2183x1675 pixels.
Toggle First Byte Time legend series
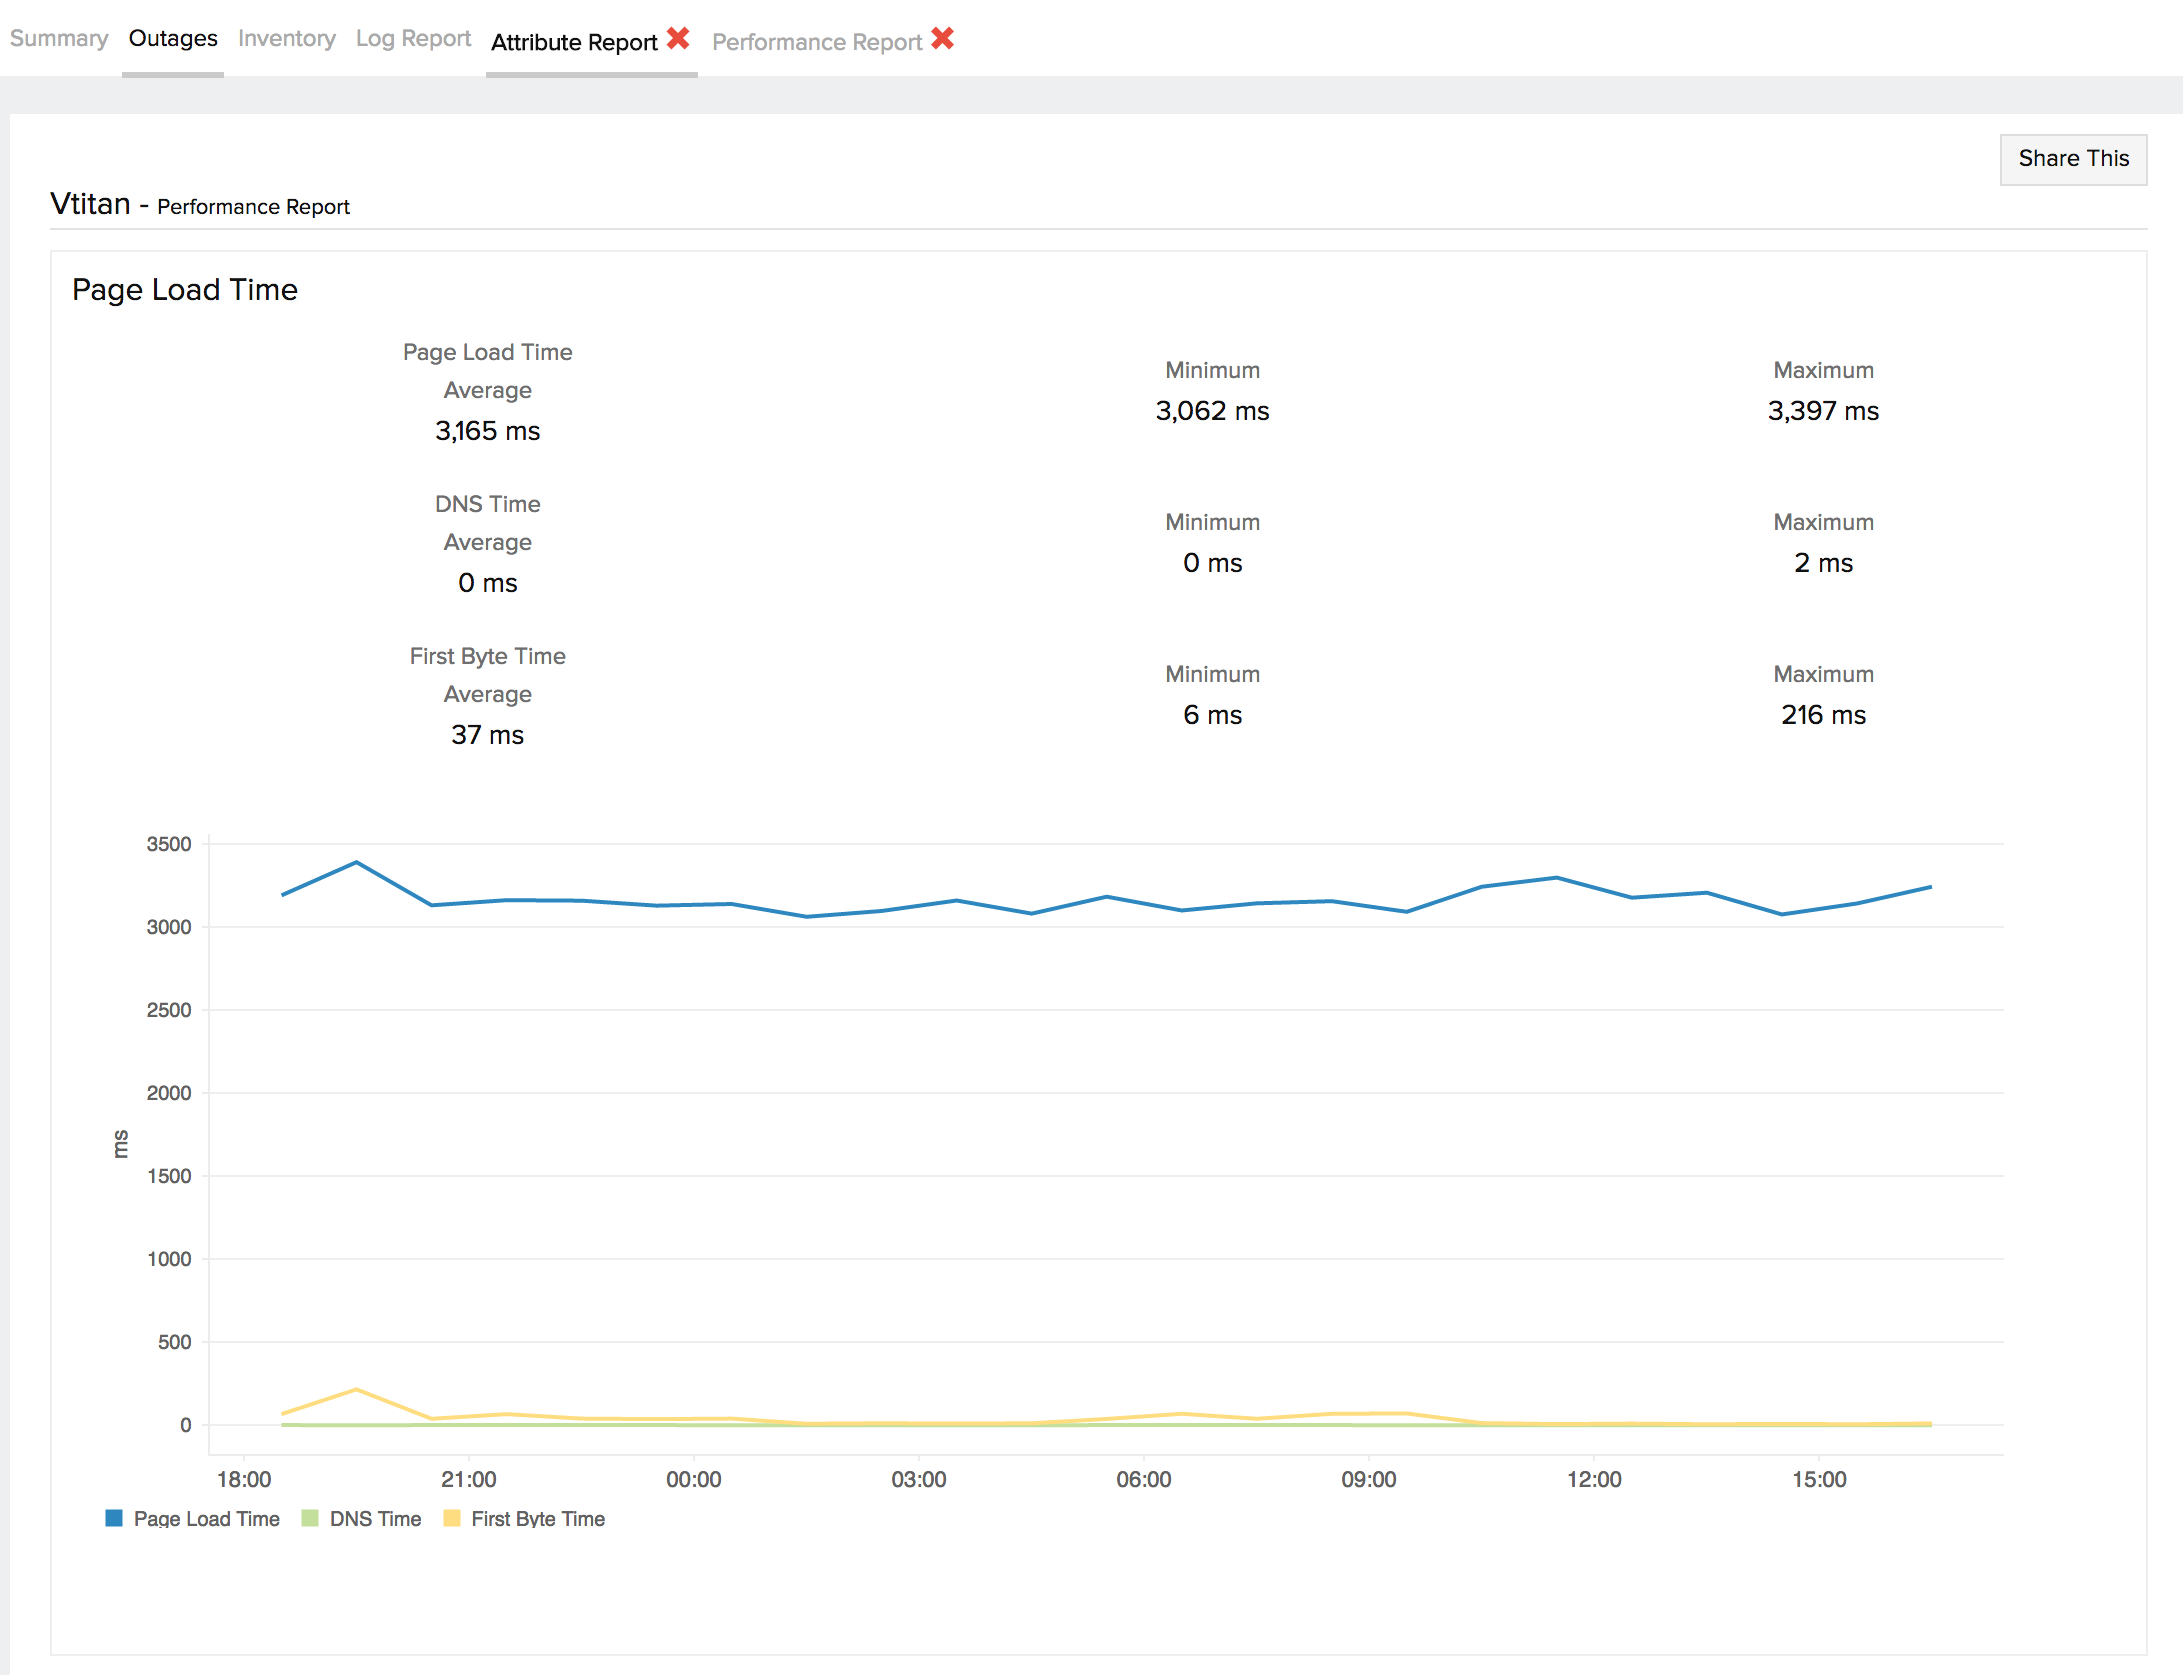538,1519
